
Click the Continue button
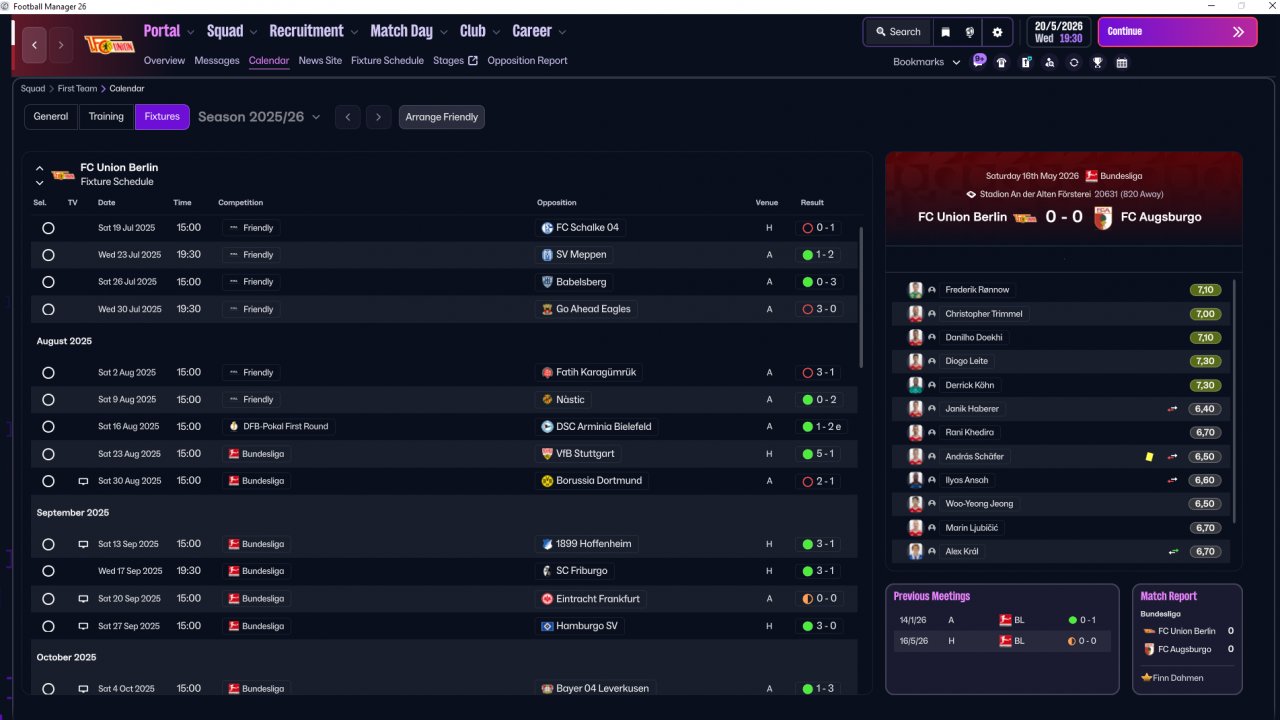point(1177,32)
